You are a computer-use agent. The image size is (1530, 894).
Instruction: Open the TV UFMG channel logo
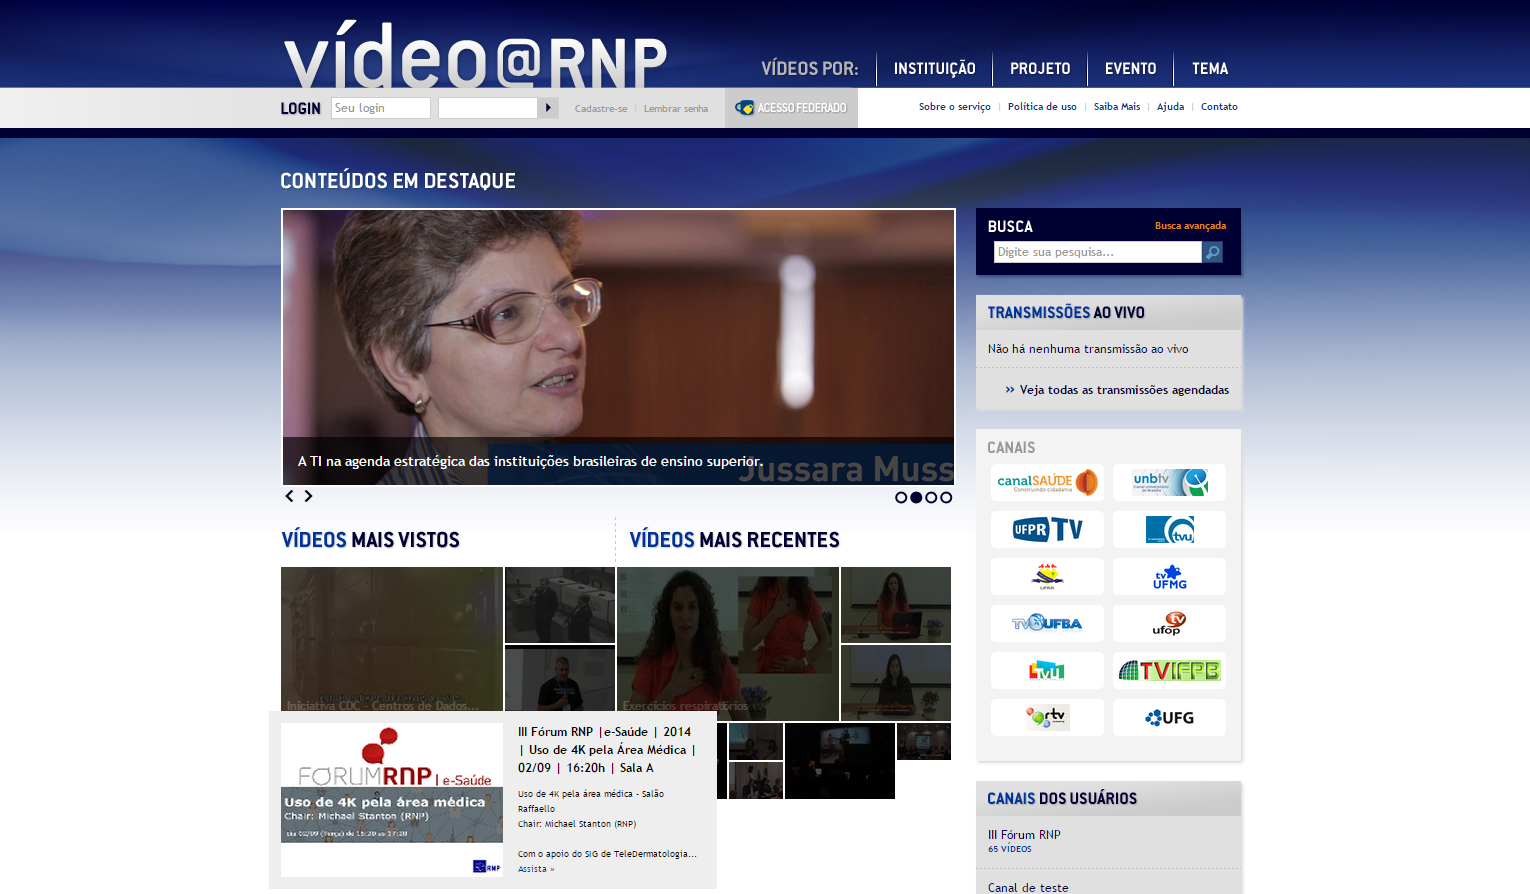point(1169,577)
